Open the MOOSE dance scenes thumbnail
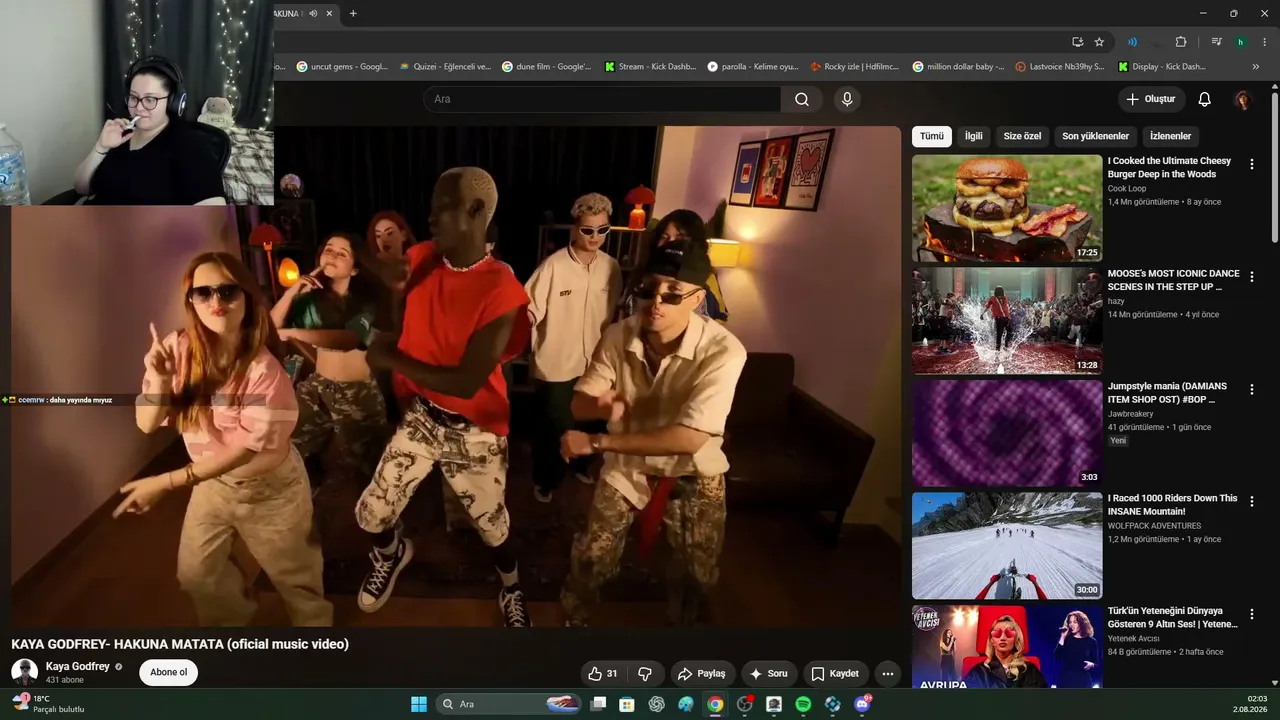Viewport: 1280px width, 720px height. tap(1007, 321)
